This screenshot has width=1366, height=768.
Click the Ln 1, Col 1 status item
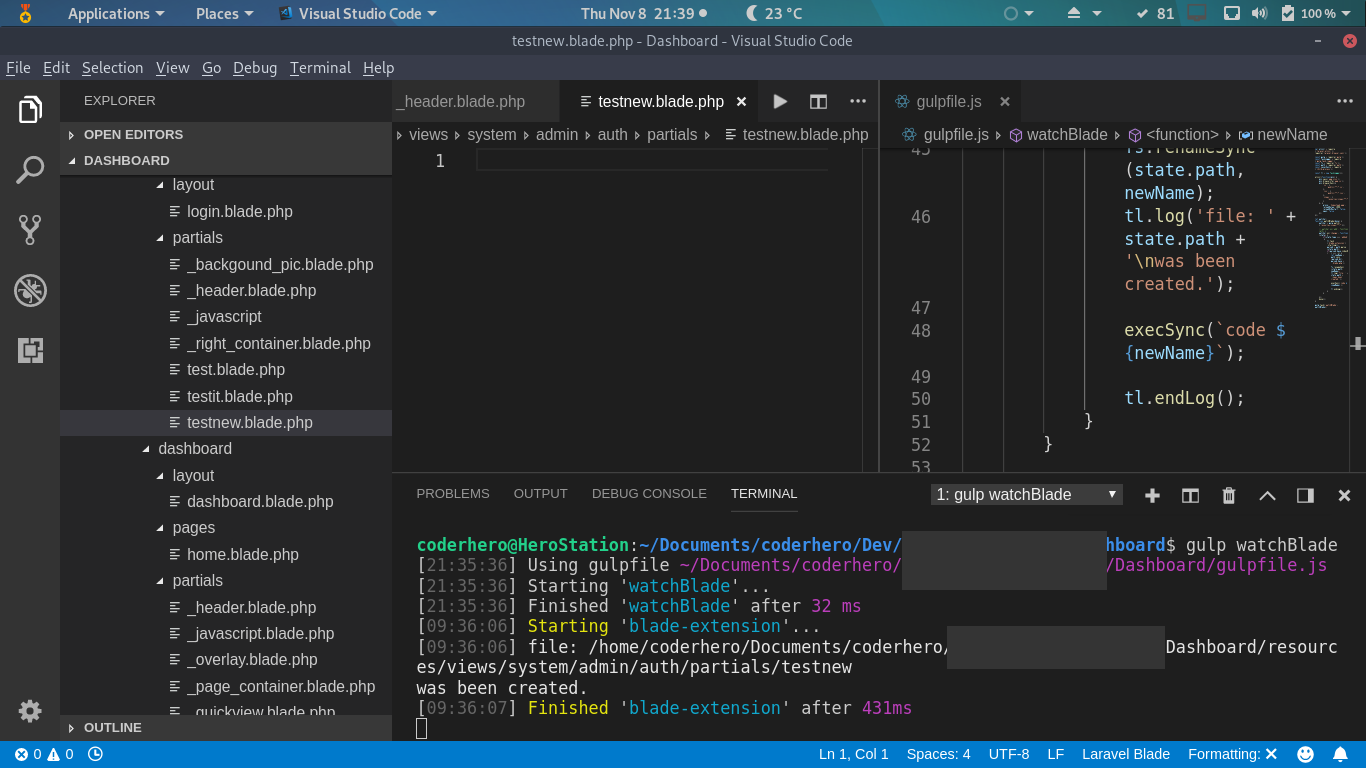click(x=853, y=754)
